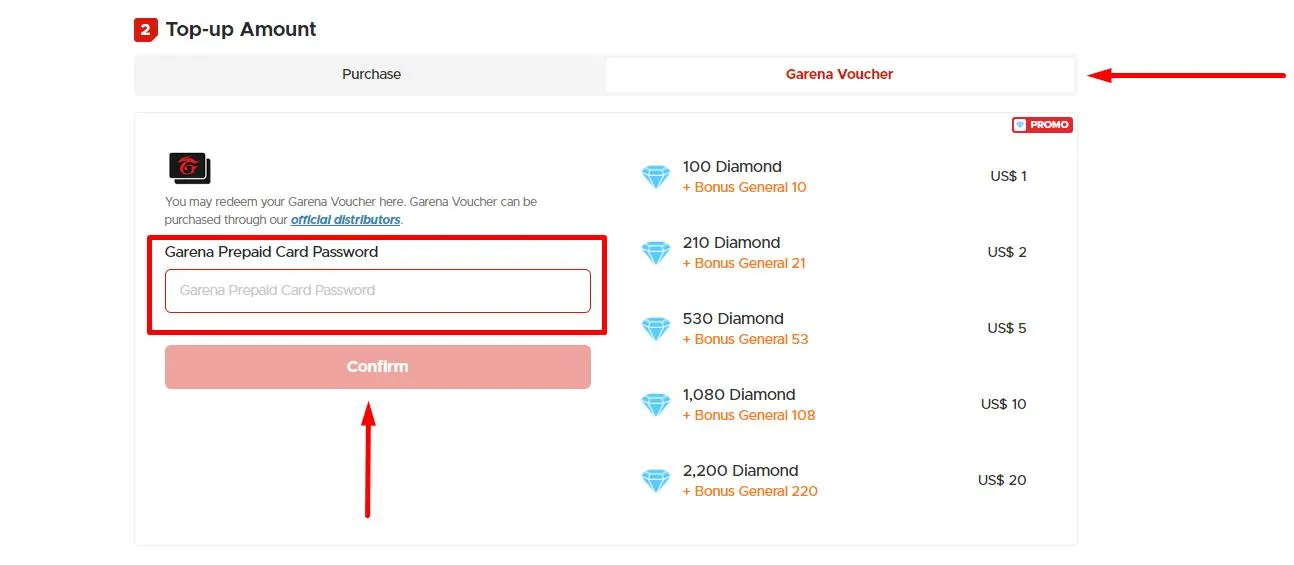
Task: Open the official distributors link
Action: coord(346,220)
